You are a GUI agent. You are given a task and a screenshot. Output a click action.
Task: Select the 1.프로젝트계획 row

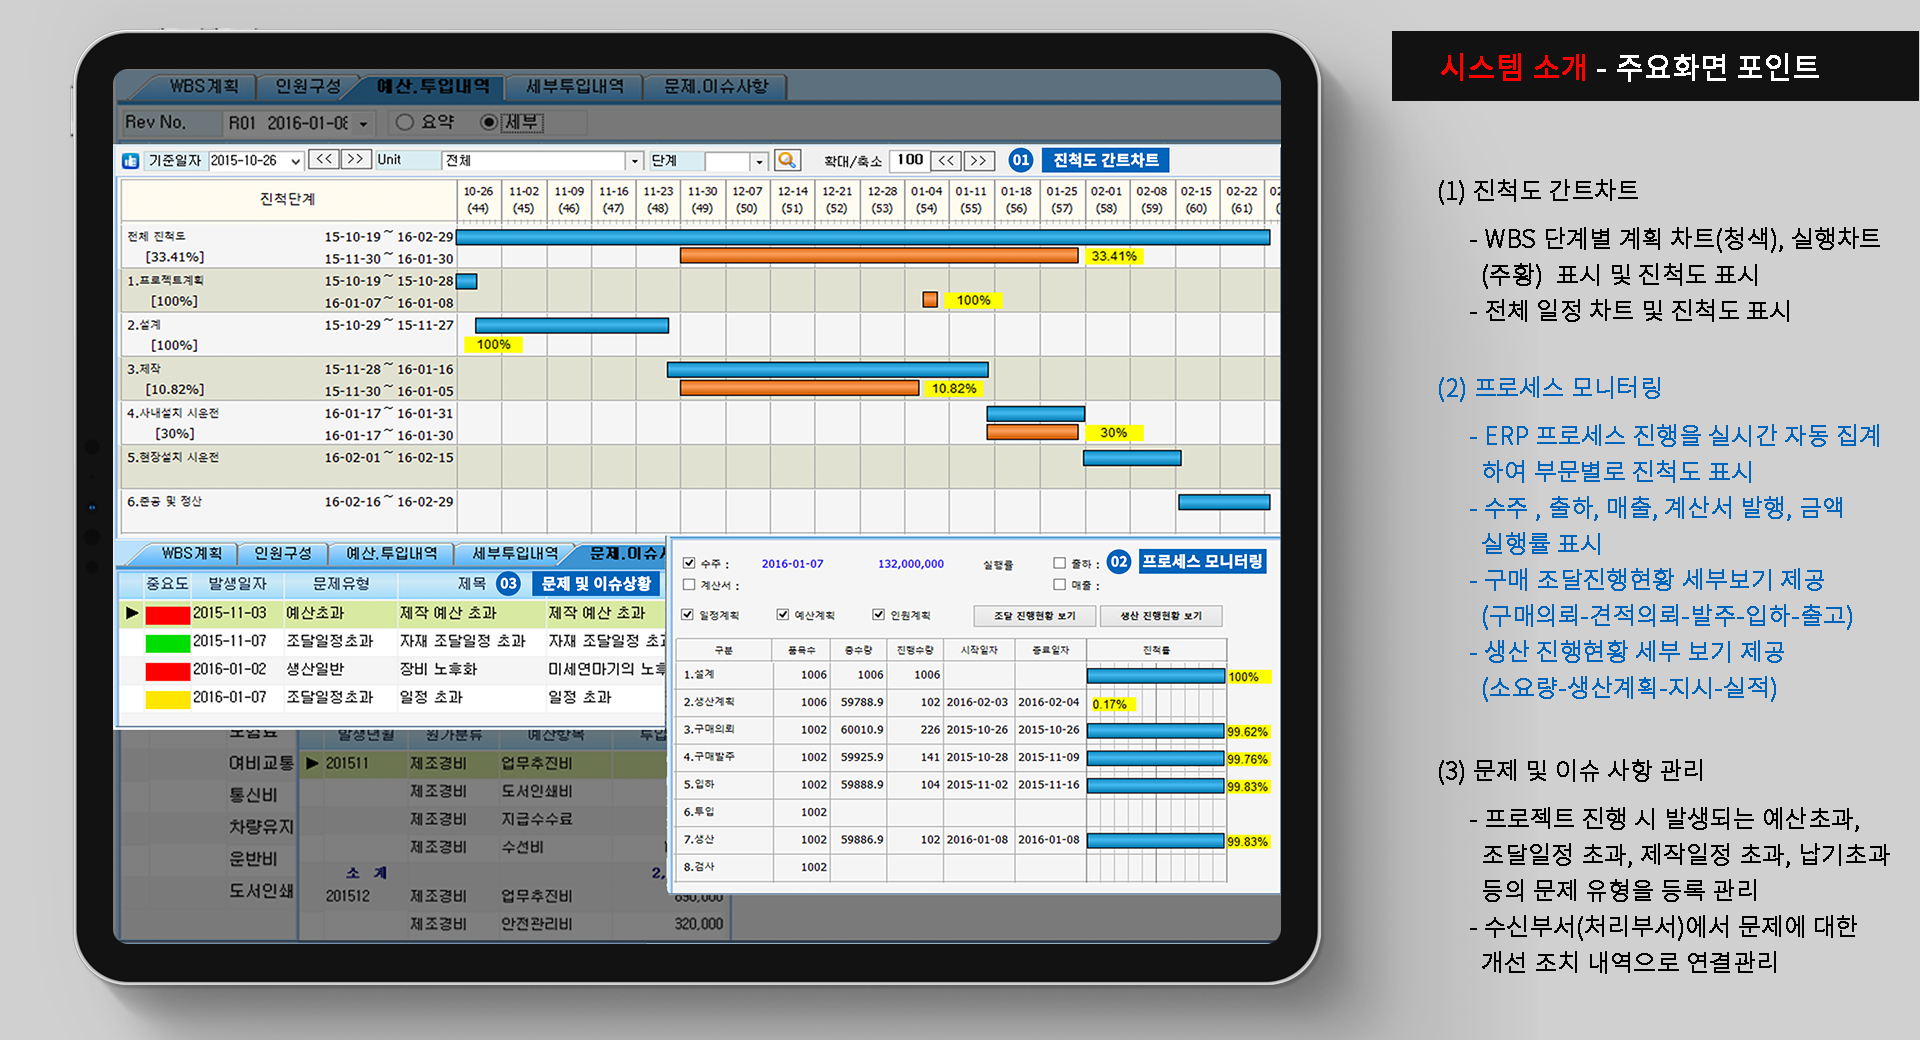coord(288,290)
